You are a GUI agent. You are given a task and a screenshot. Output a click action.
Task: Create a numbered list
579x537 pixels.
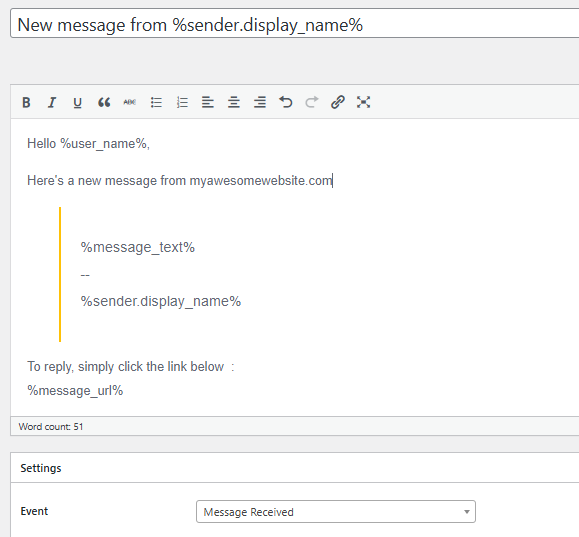click(182, 102)
